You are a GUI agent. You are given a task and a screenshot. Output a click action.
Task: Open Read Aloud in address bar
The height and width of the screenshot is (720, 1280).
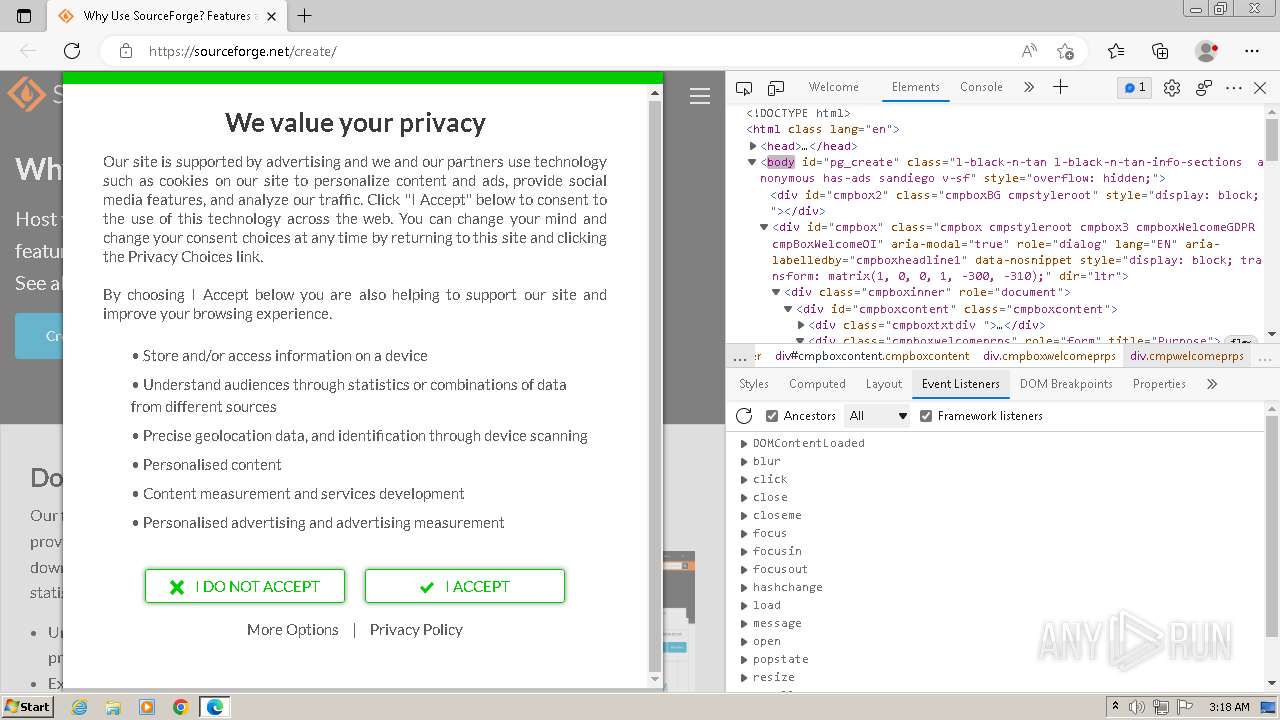pyautogui.click(x=1029, y=51)
